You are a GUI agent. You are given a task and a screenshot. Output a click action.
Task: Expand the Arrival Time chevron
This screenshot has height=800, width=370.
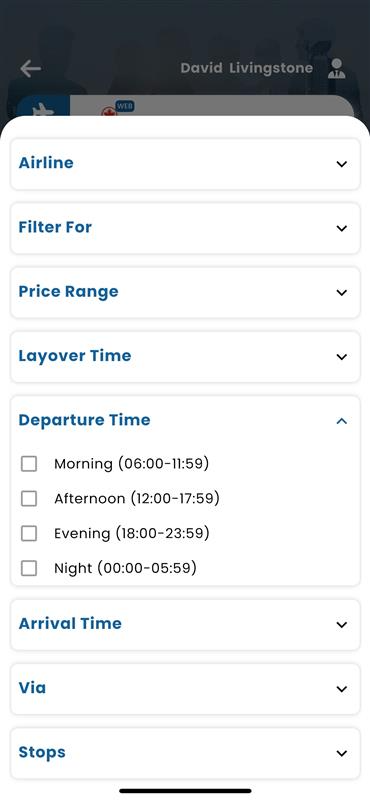pos(341,624)
